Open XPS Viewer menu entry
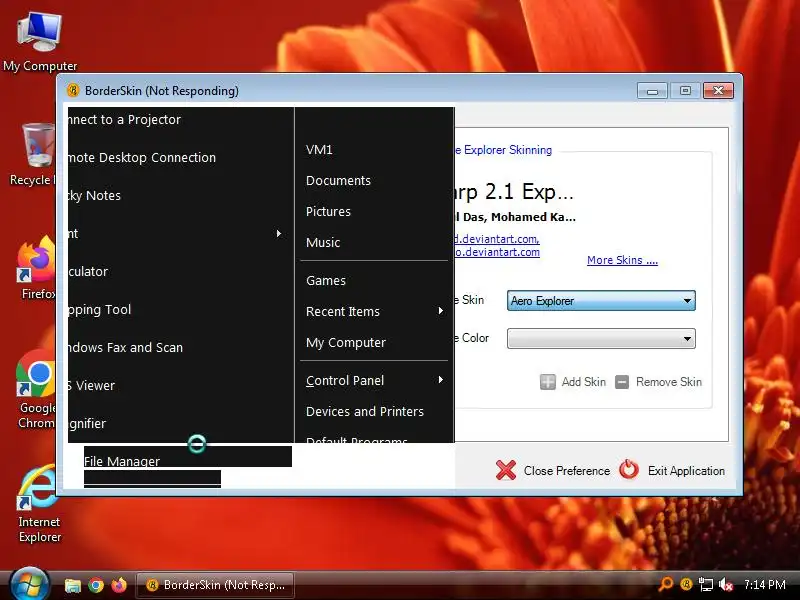 (x=181, y=385)
